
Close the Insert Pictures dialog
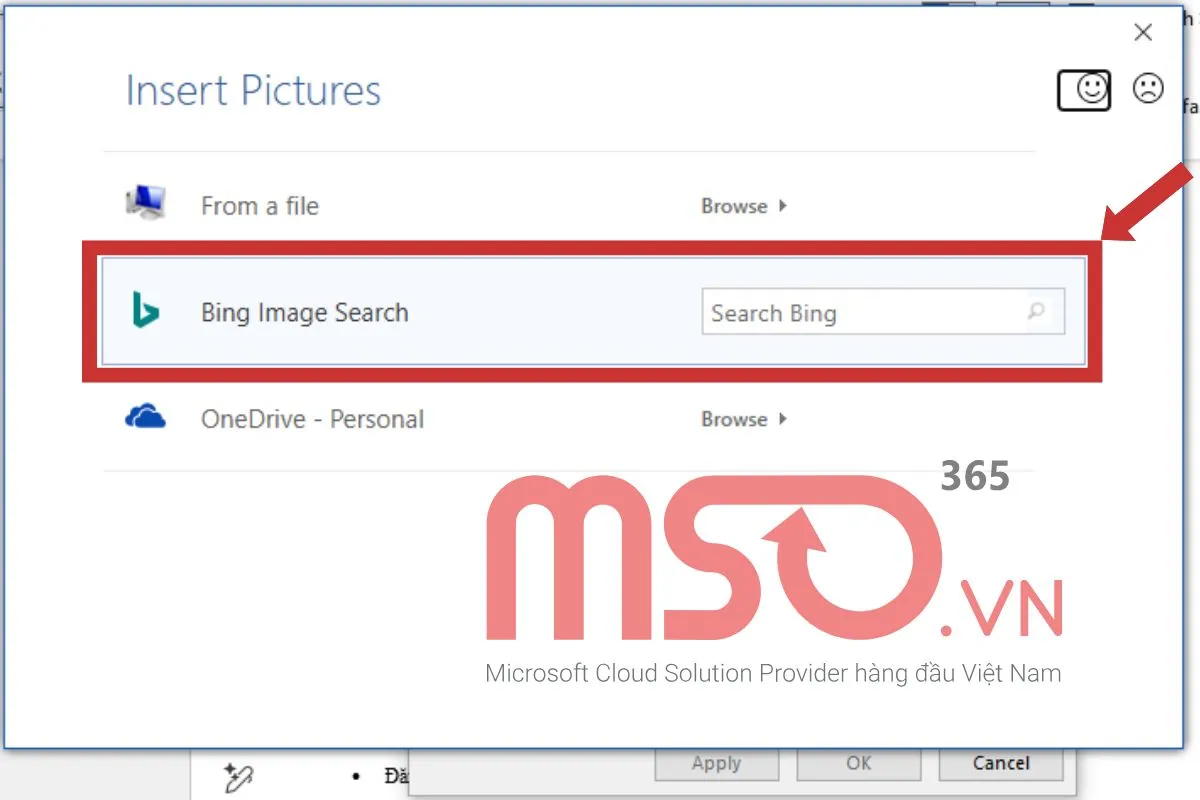1143,33
